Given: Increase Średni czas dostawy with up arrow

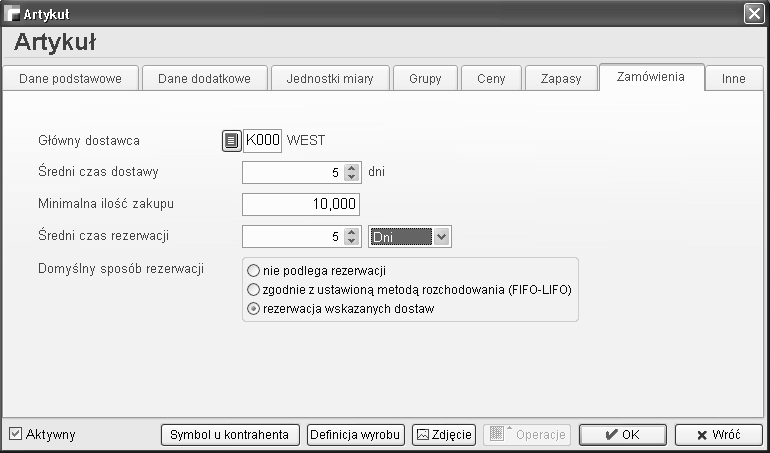Looking at the screenshot, I should (x=352, y=168).
